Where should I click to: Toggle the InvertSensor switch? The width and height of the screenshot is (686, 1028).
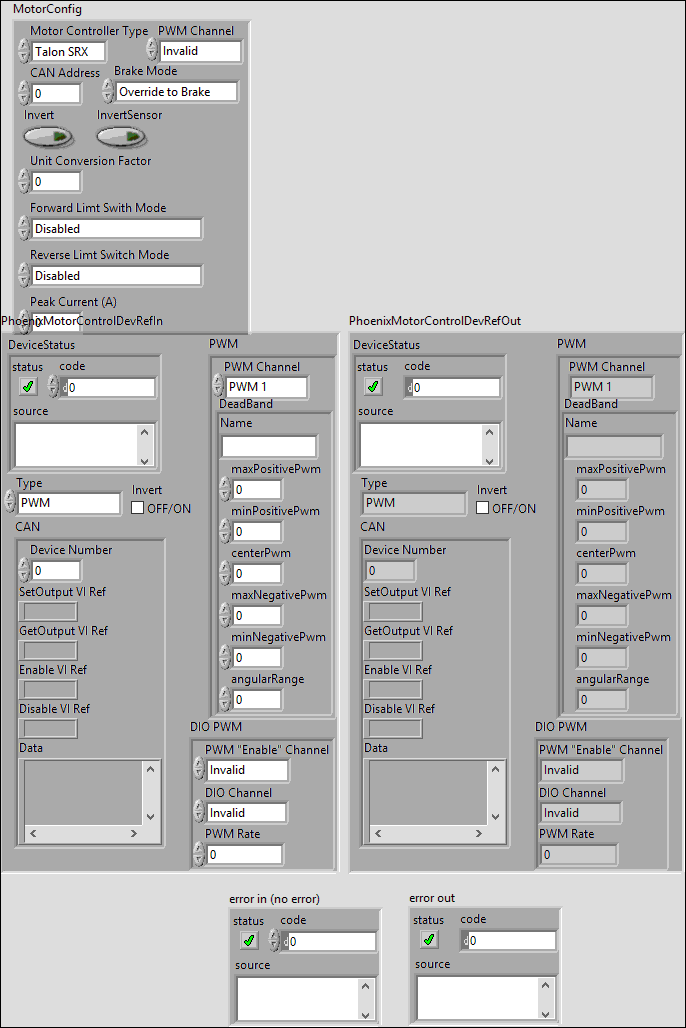tap(121, 137)
